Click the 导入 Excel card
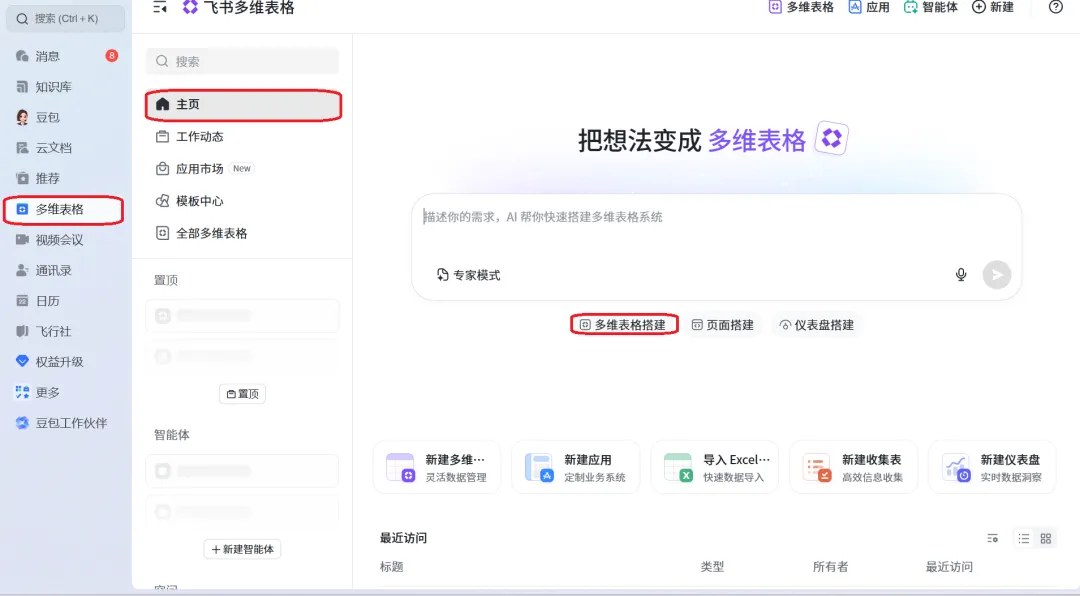This screenshot has width=1080, height=596. pyautogui.click(x=715, y=468)
